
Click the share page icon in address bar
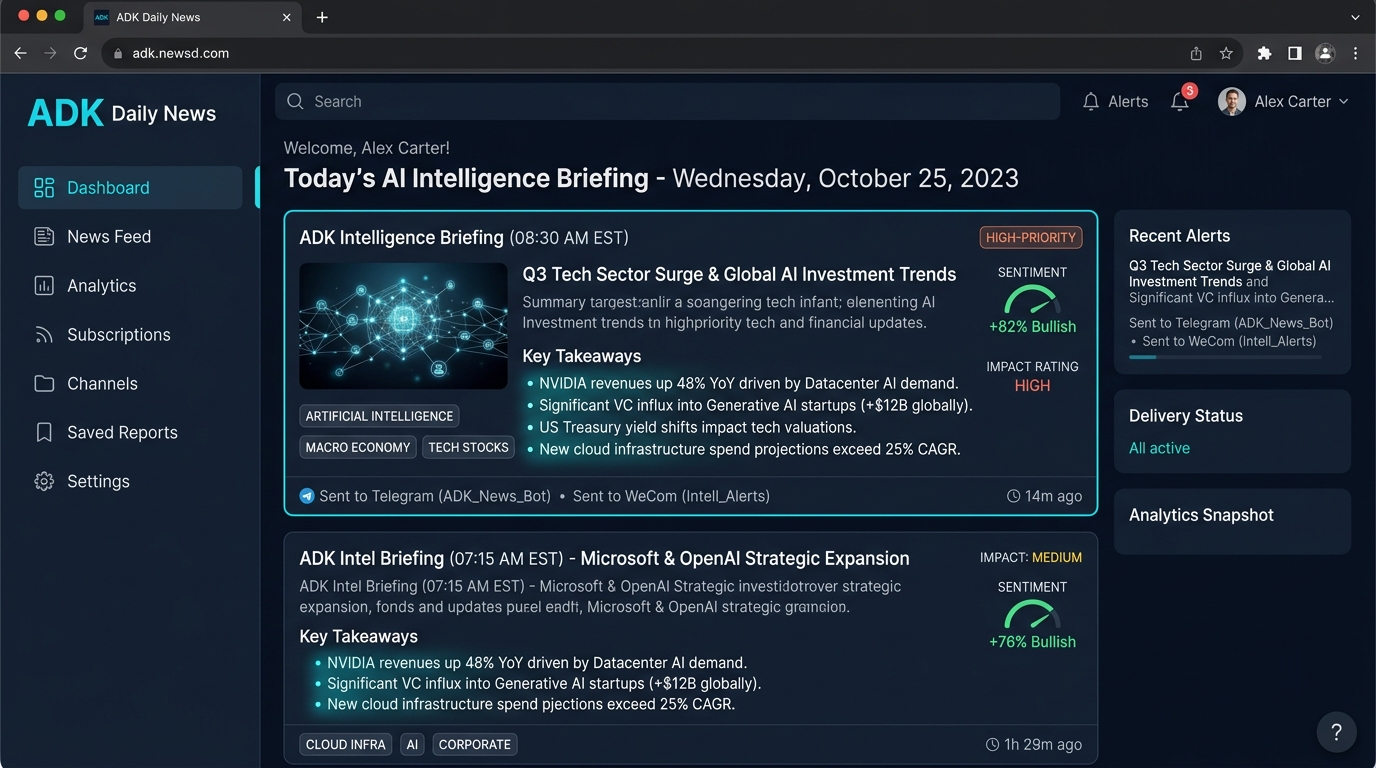point(1196,53)
